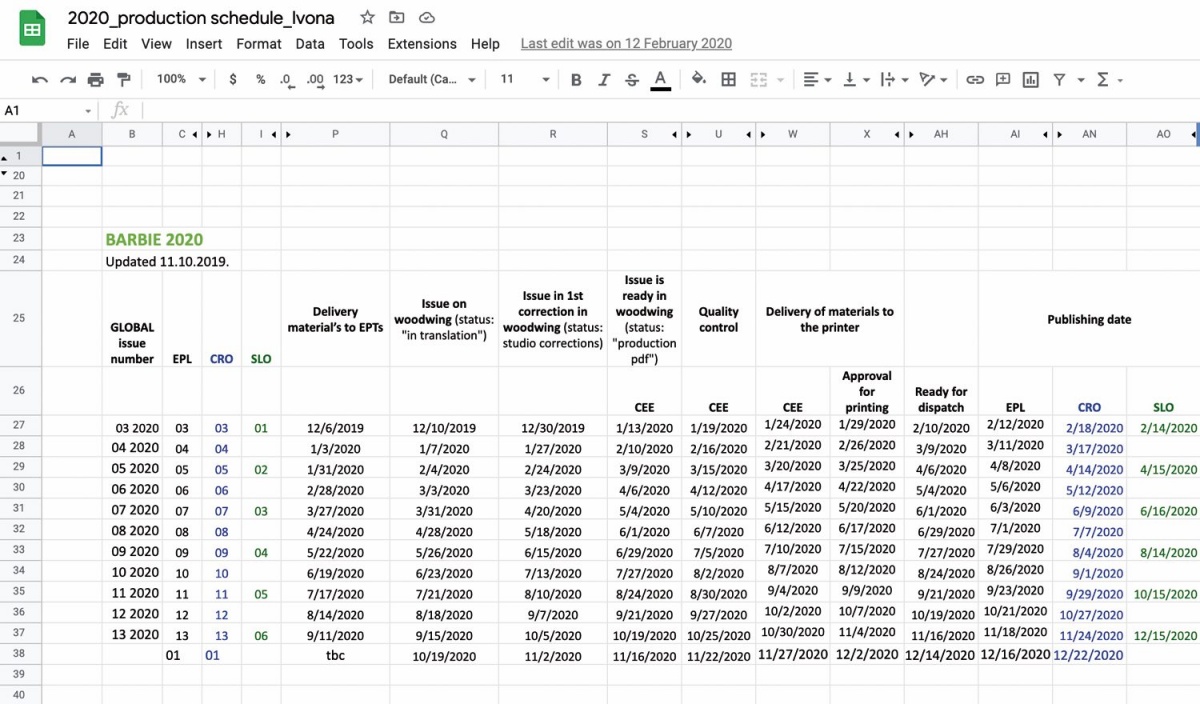
Task: Insert a chart
Action: tap(1031, 80)
